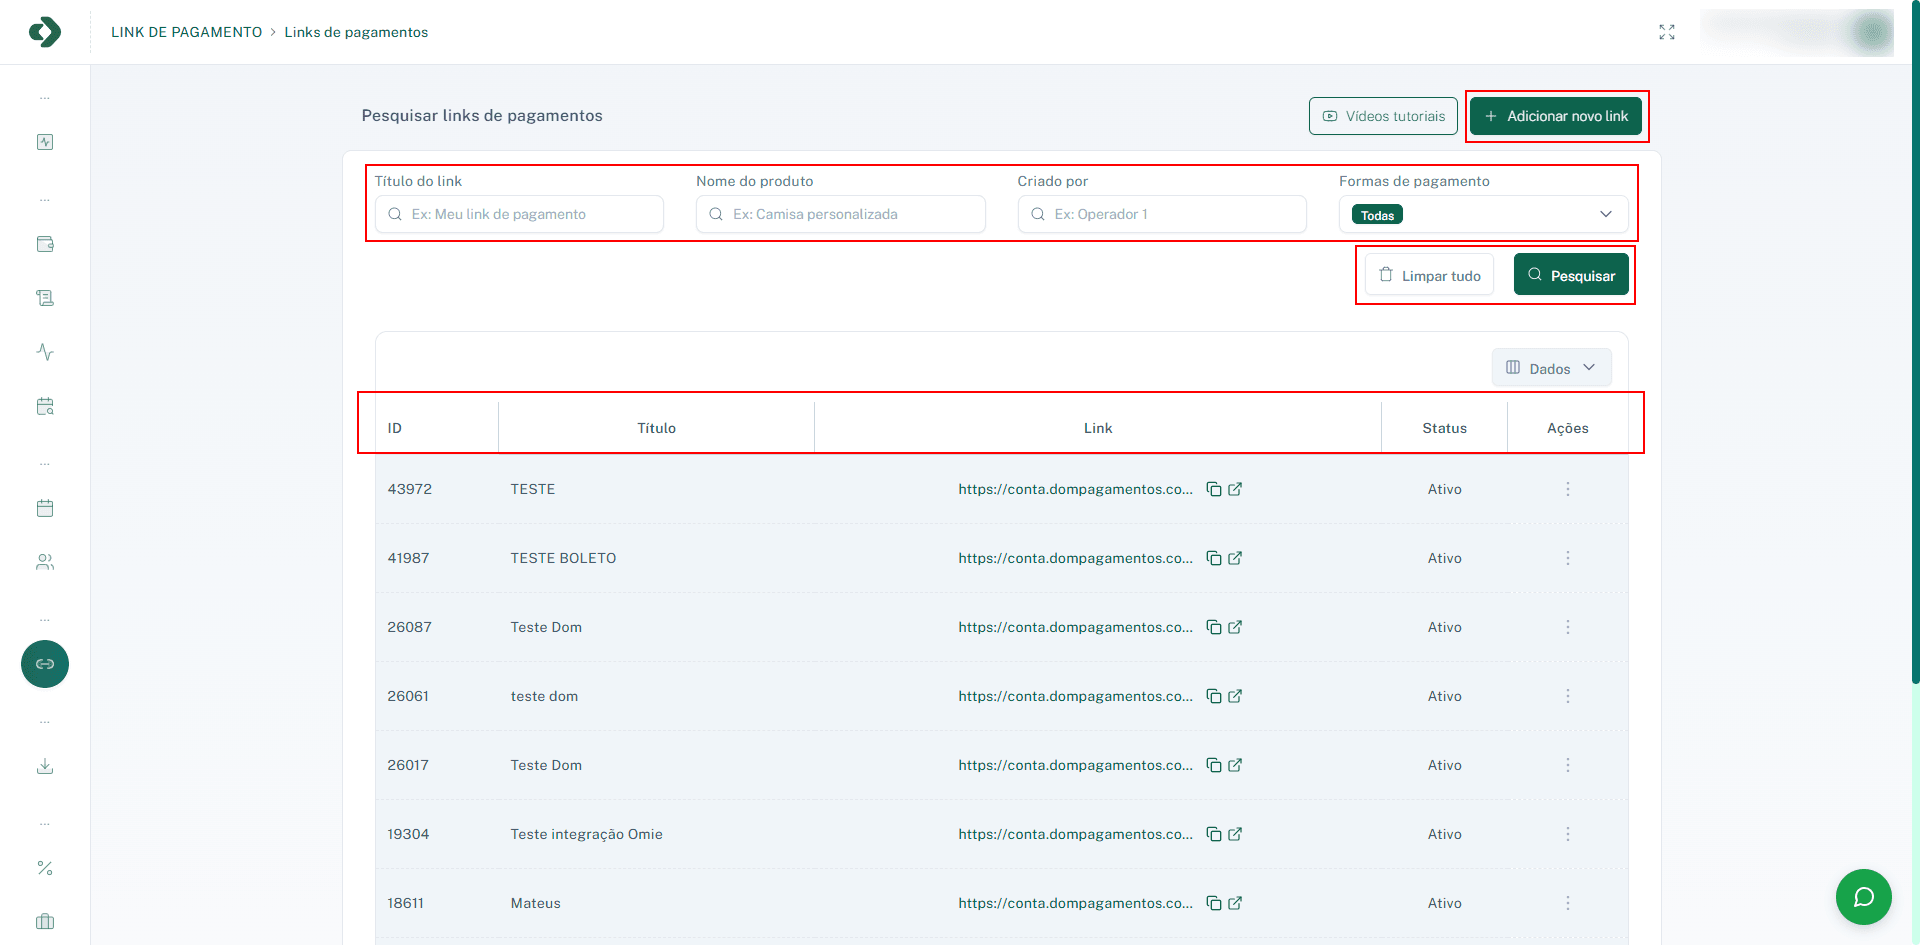Open the users sidebar icon
Viewport: 1920px width, 945px height.
[x=45, y=562]
